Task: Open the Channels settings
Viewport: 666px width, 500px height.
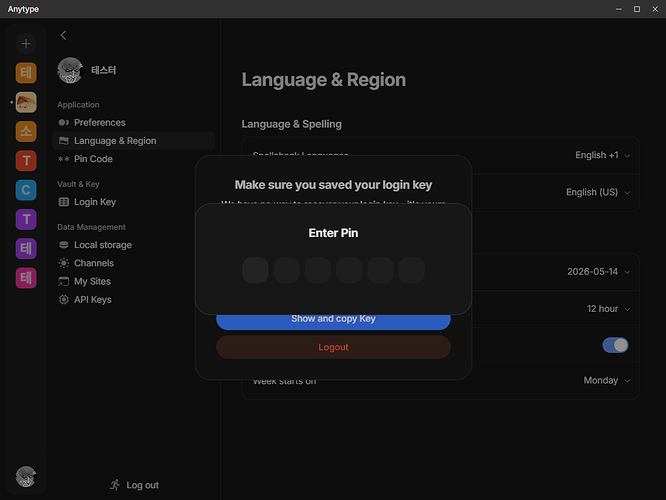Action: (x=133, y=263)
